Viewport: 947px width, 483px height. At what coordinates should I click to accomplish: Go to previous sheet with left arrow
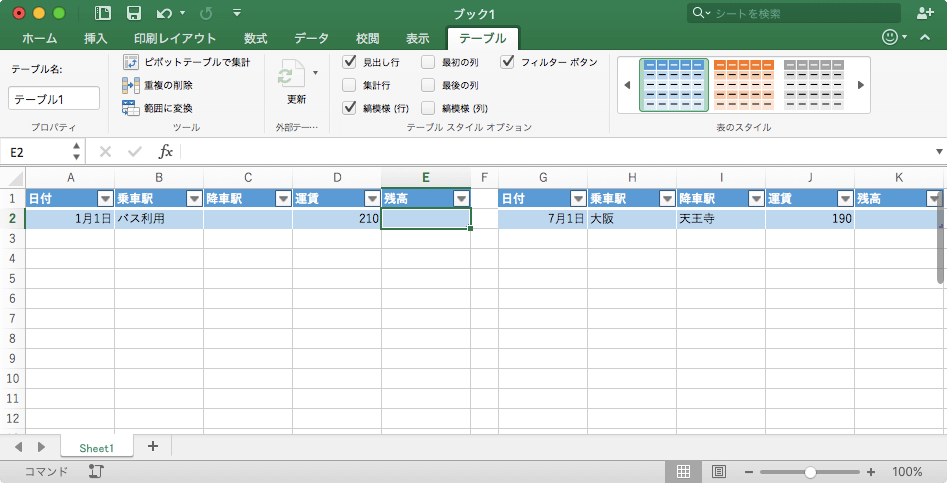click(18, 447)
